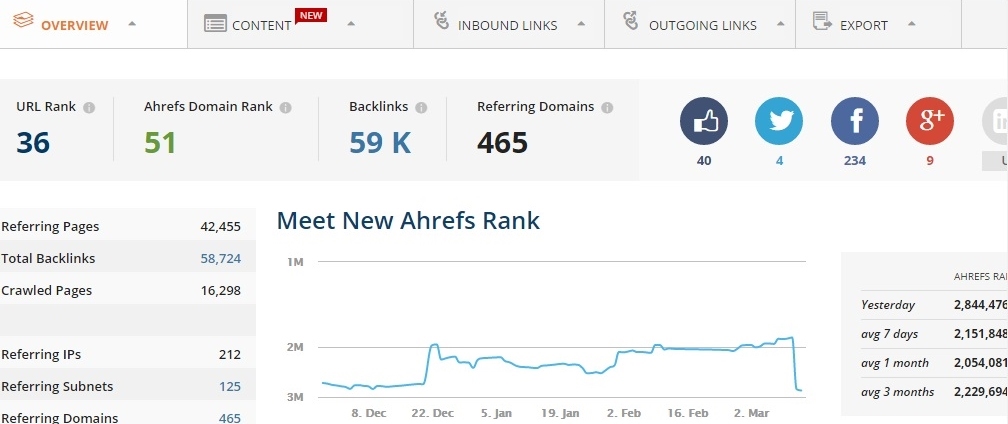
Task: Click info icon beside Referring Domains heading
Action: [x=608, y=107]
